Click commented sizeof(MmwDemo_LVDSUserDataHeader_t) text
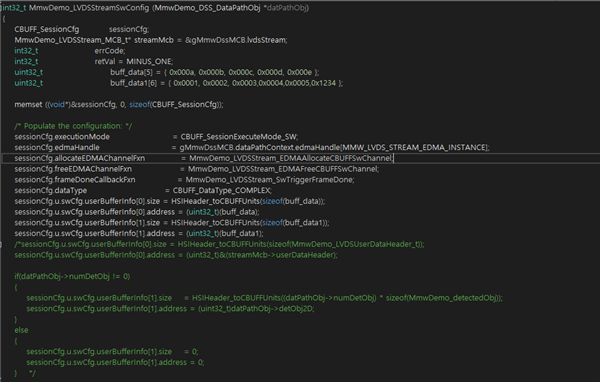Image resolution: width=600 pixels, height=382 pixels. coord(344,244)
